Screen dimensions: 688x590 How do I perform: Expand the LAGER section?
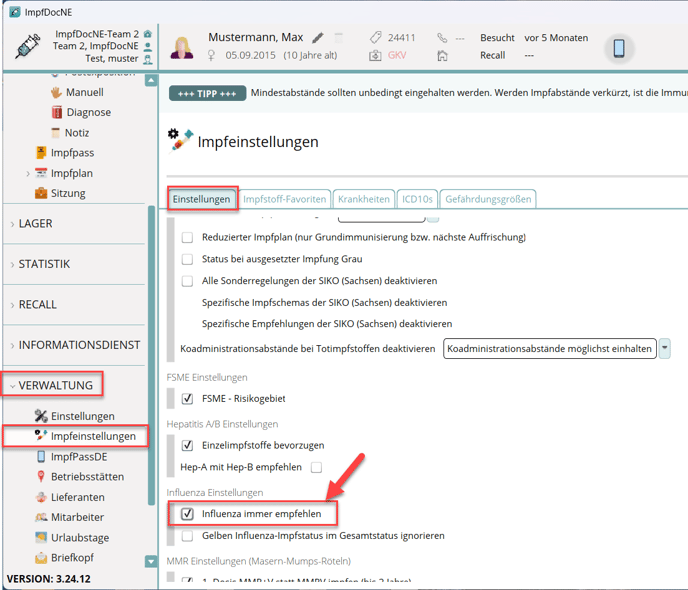coord(35,224)
